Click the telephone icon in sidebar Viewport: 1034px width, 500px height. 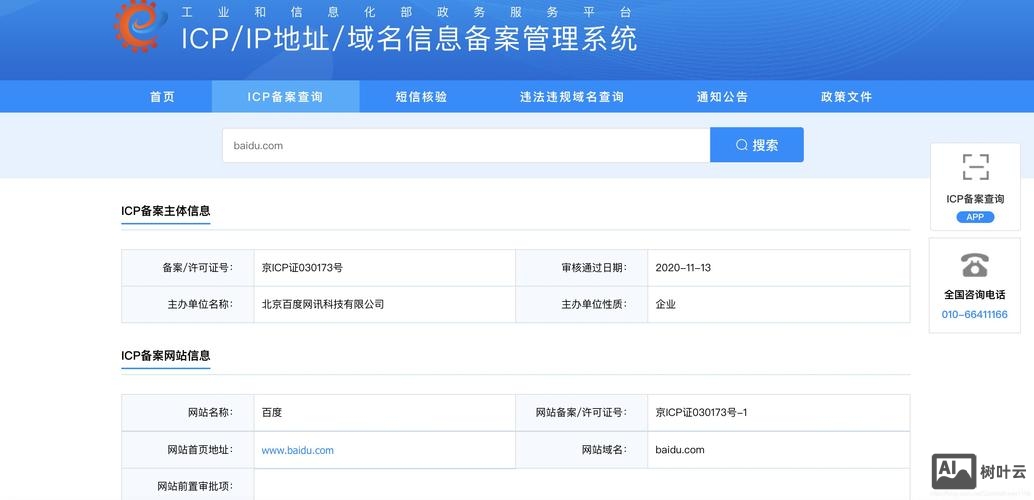(x=975, y=265)
